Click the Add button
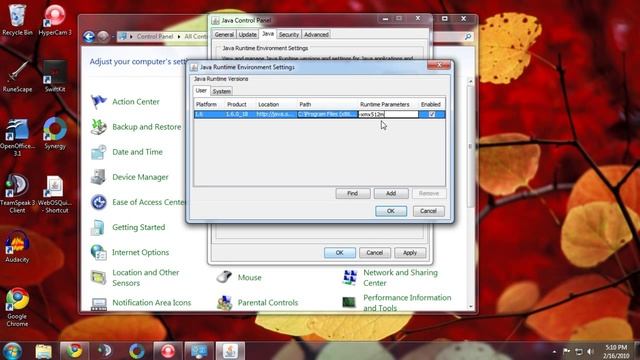Viewport: 640px width, 360px height. (391, 193)
